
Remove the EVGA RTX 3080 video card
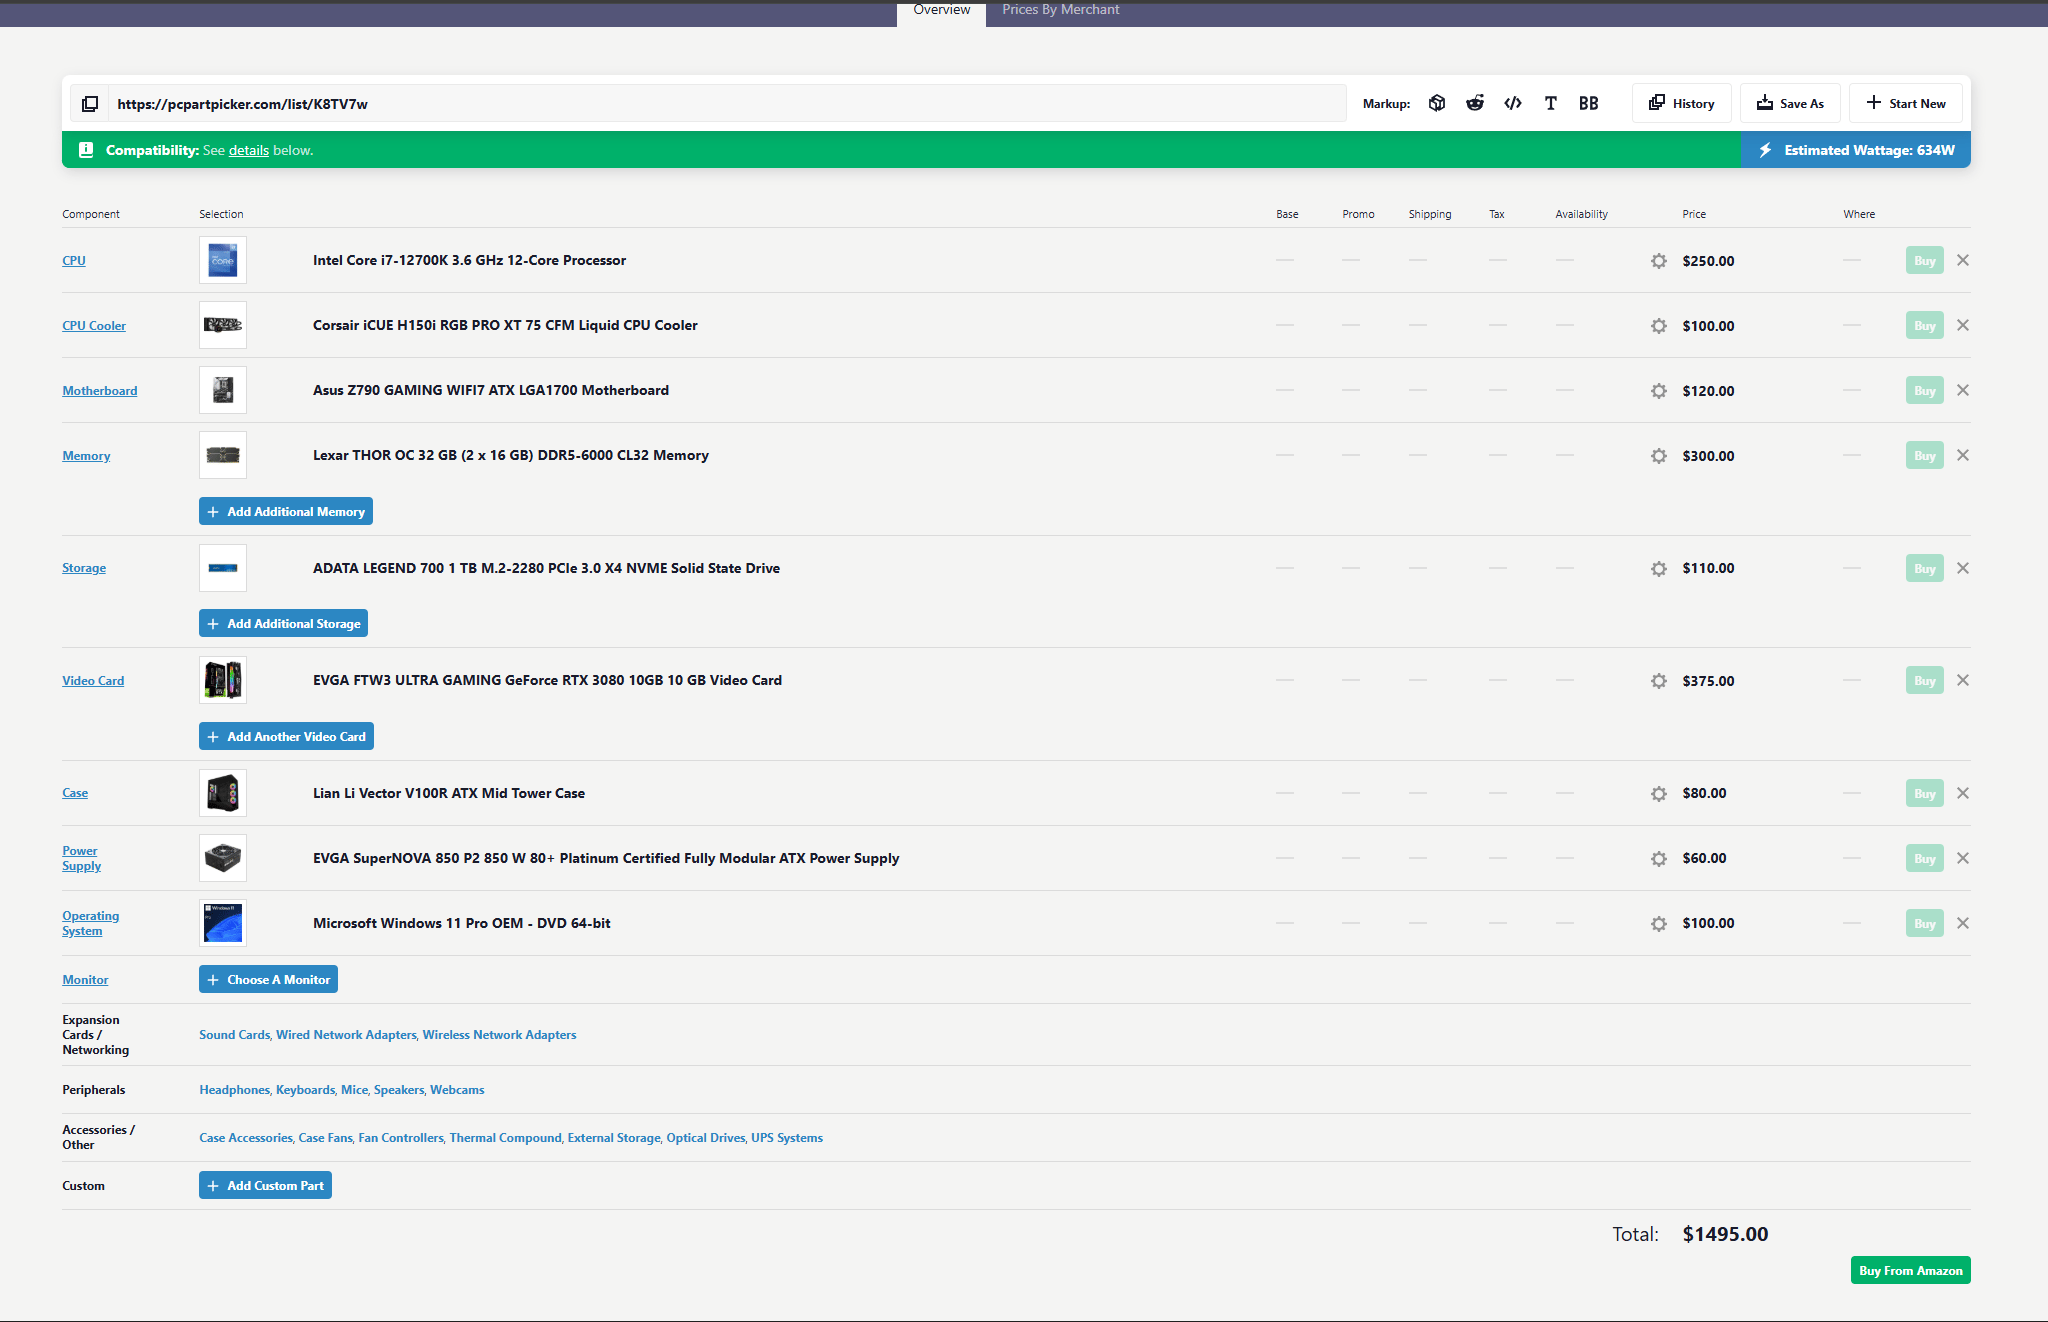click(1963, 680)
